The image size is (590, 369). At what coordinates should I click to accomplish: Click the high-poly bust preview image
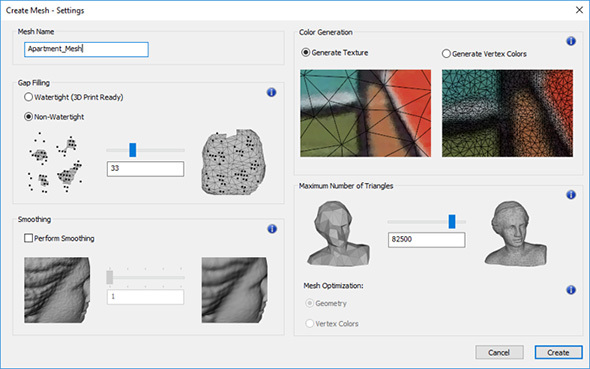point(515,233)
